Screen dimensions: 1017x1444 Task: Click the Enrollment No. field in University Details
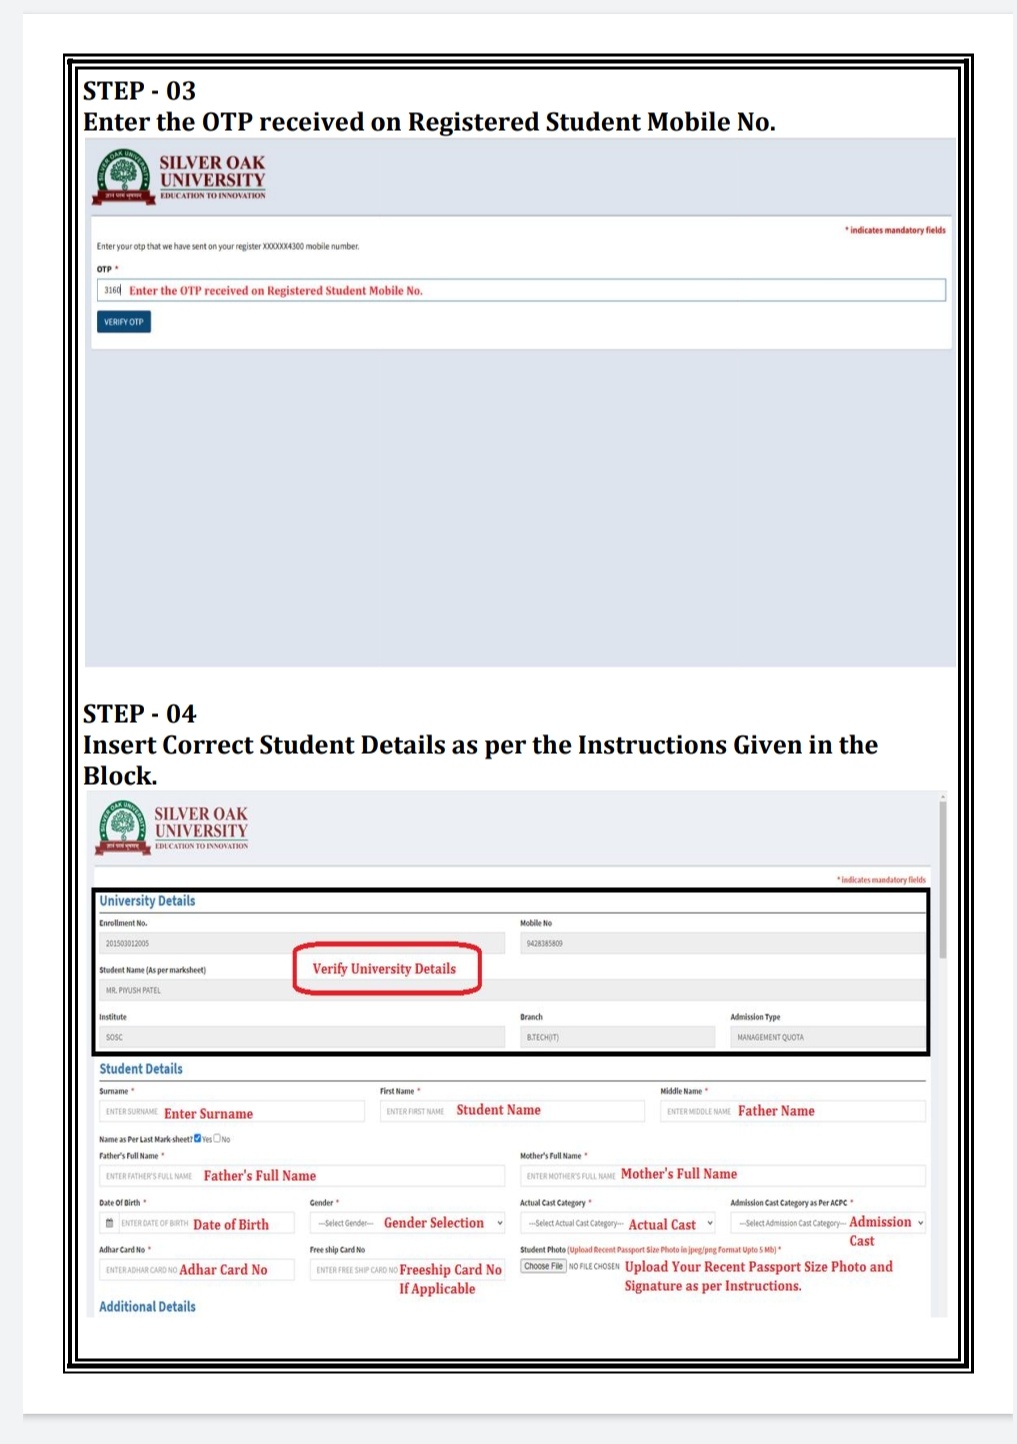(x=301, y=943)
